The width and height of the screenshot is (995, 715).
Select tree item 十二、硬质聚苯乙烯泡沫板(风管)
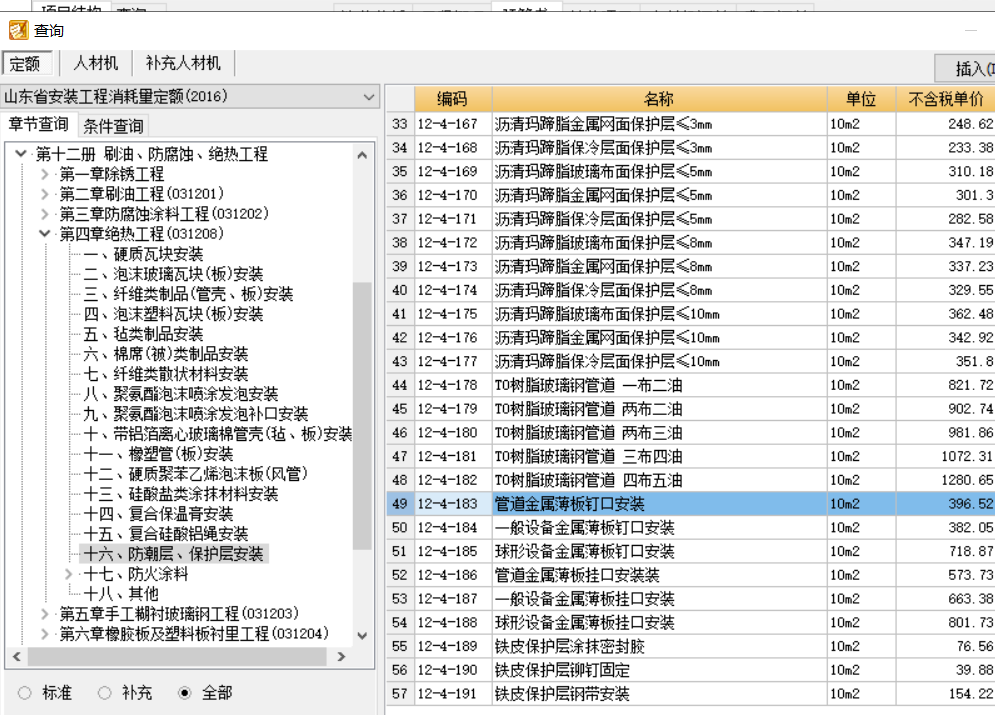tap(196, 474)
